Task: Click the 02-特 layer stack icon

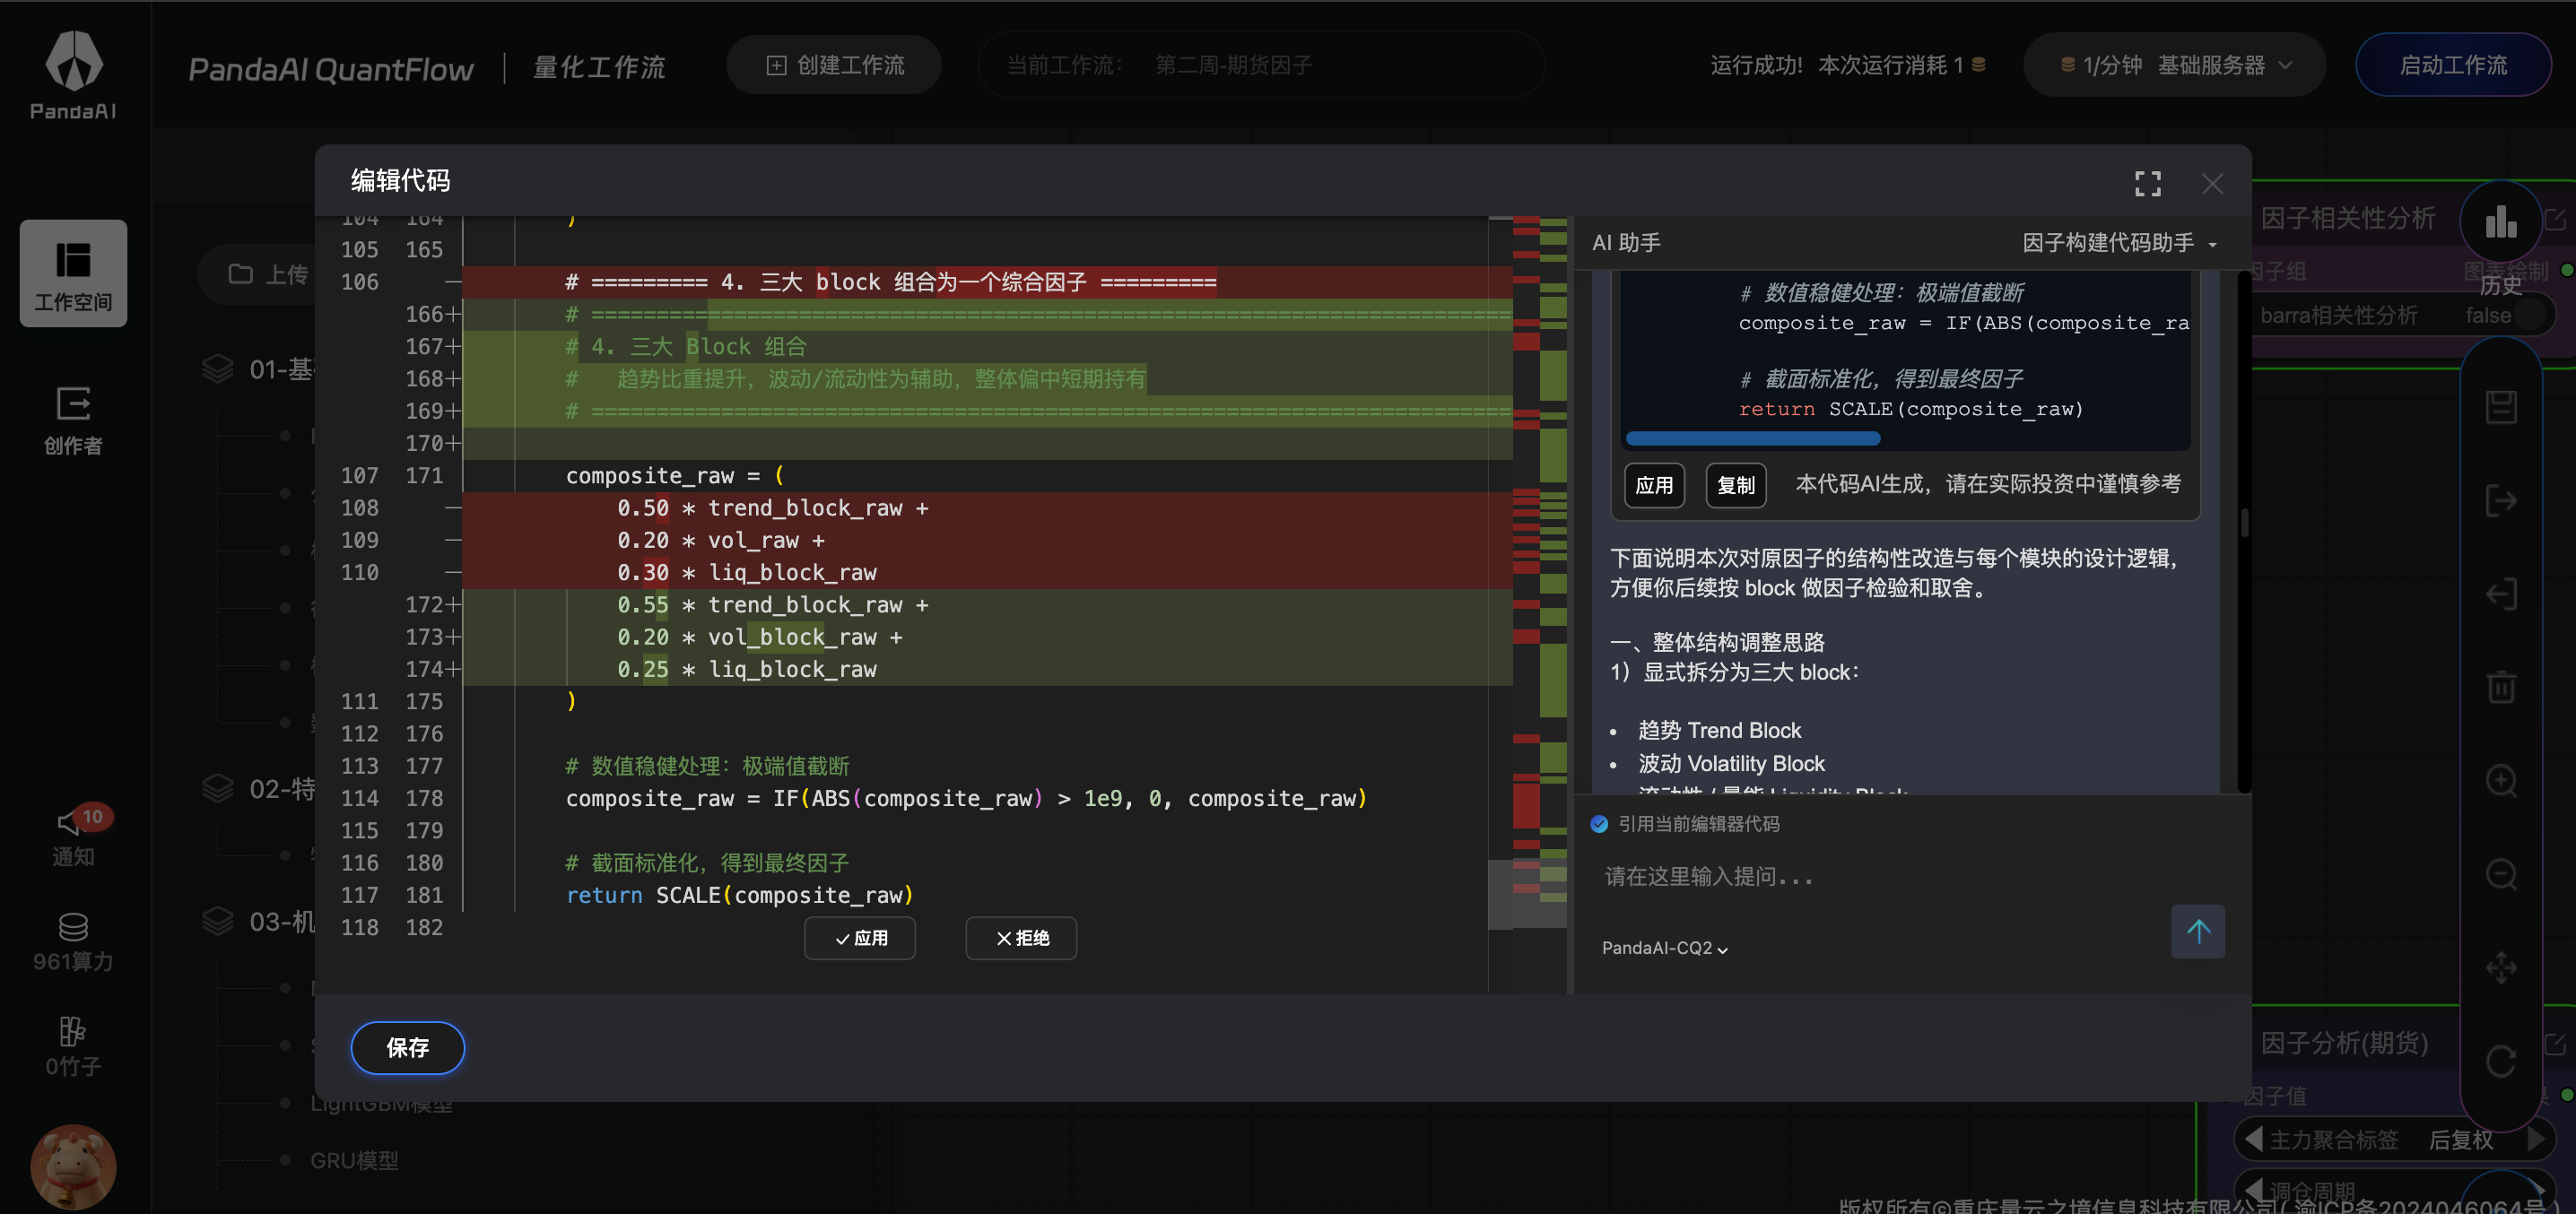Action: click(x=217, y=789)
